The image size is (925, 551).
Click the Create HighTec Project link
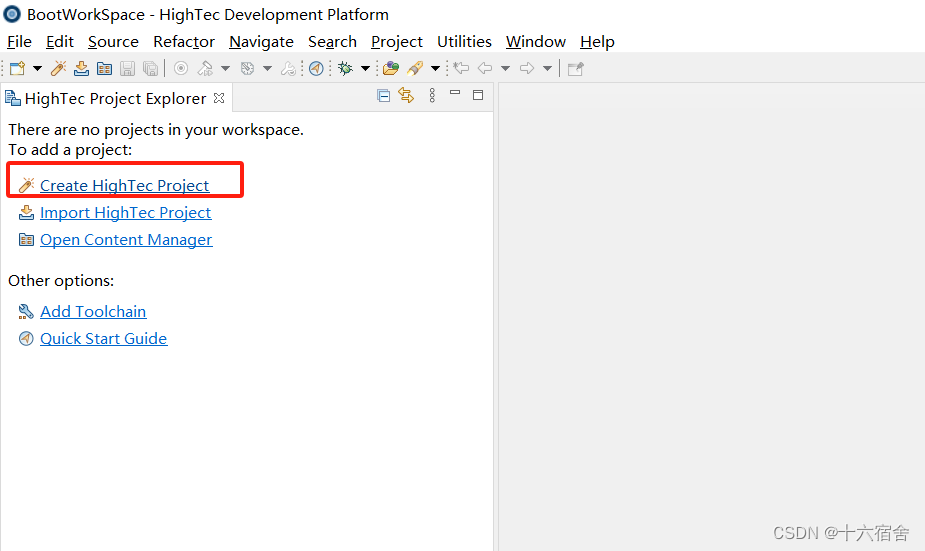(x=124, y=185)
